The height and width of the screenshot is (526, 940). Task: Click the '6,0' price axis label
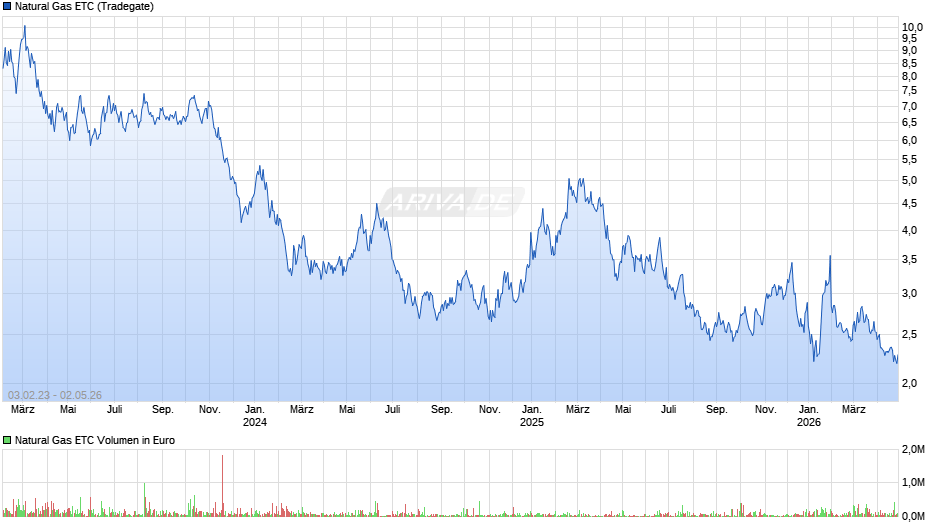[909, 140]
